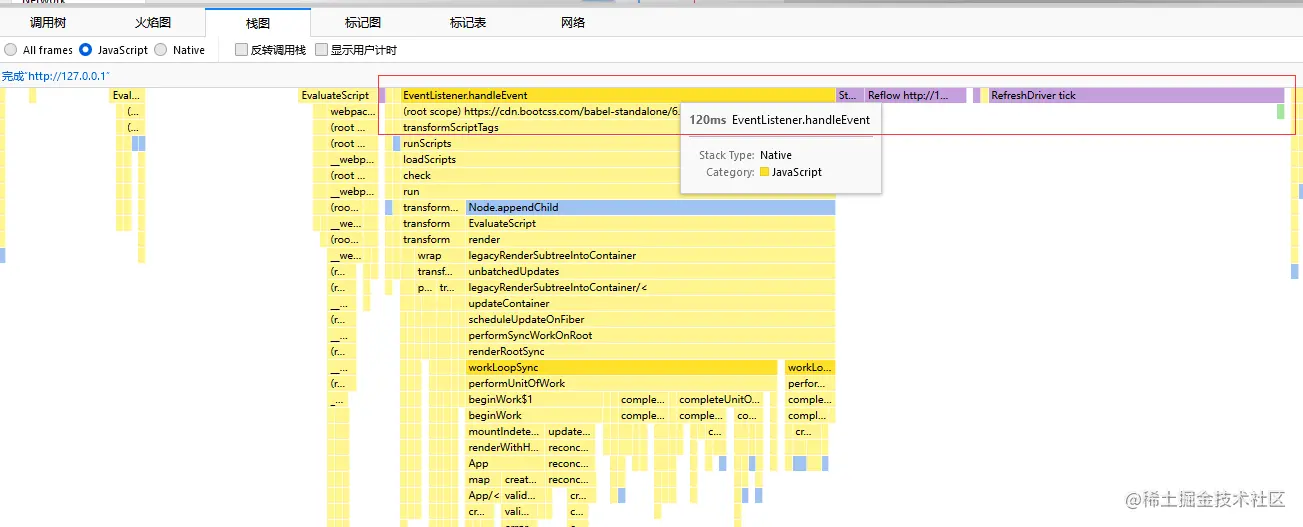Switch to the 网络 tab
Viewport: 1303px width, 527px height.
coord(572,22)
